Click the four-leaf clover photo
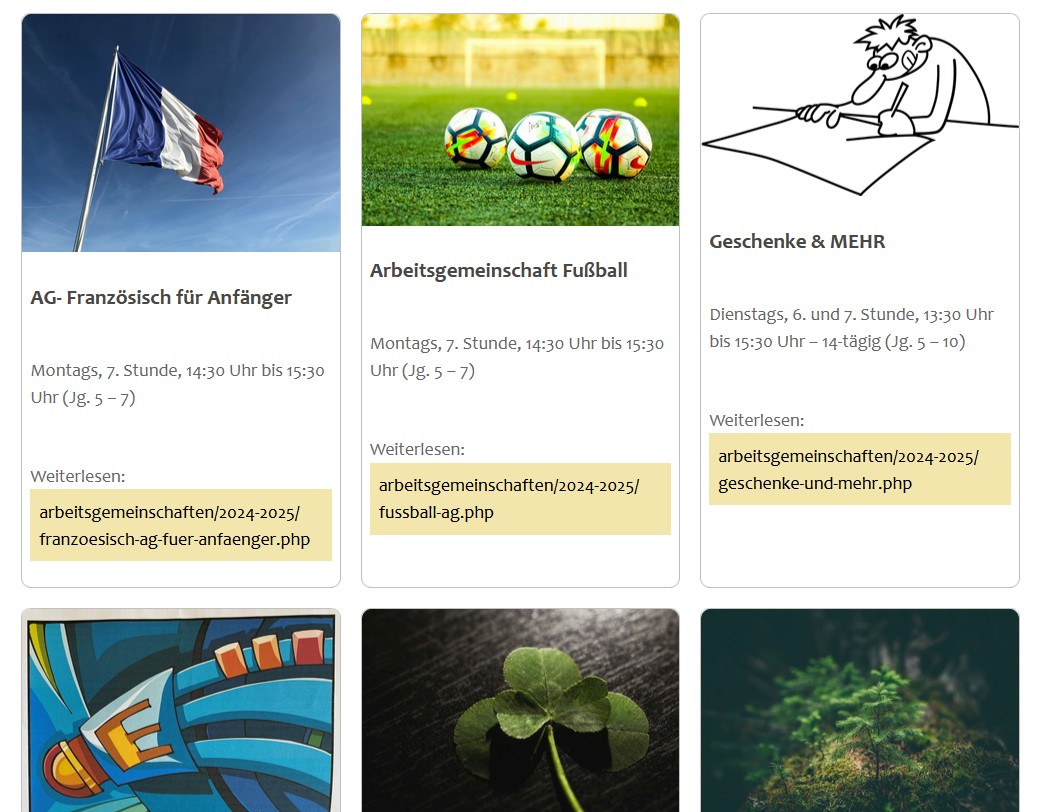 click(520, 710)
